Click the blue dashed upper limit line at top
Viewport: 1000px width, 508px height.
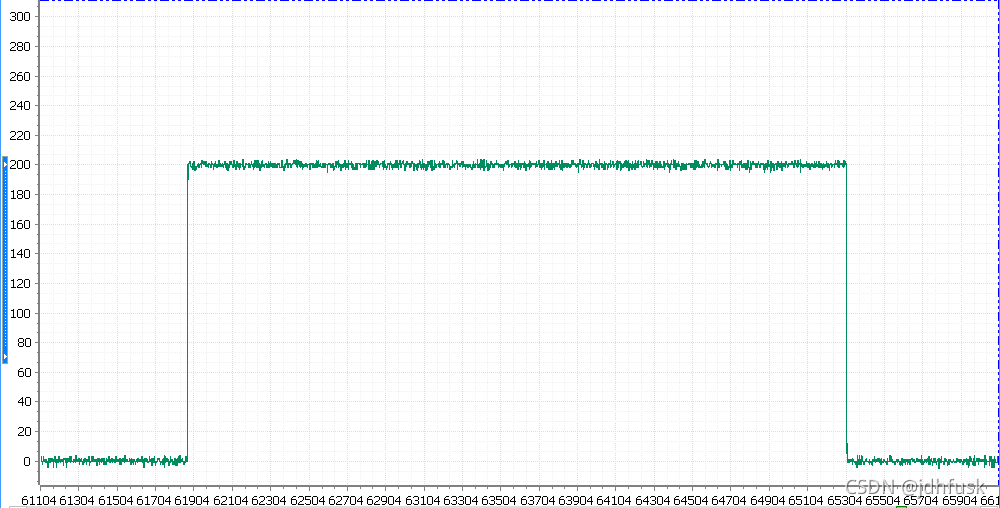[518, 1]
